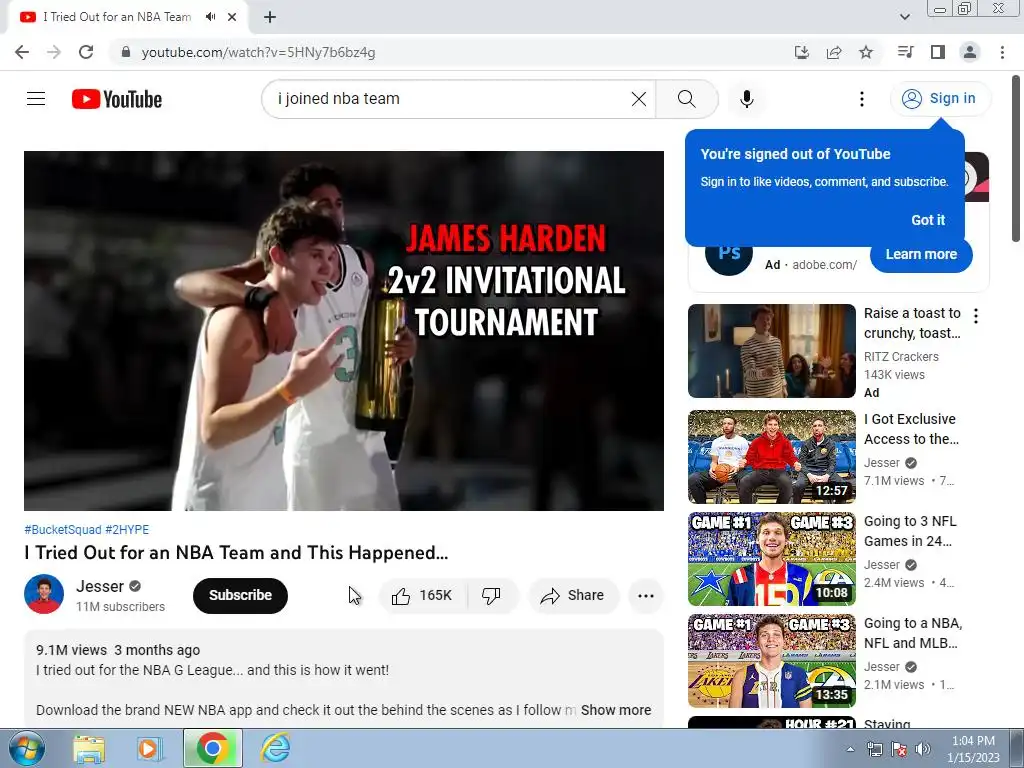Image resolution: width=1024 pixels, height=768 pixels.
Task: Open Going to a NBA, NFL and MLB thumbnail
Action: tap(772, 661)
